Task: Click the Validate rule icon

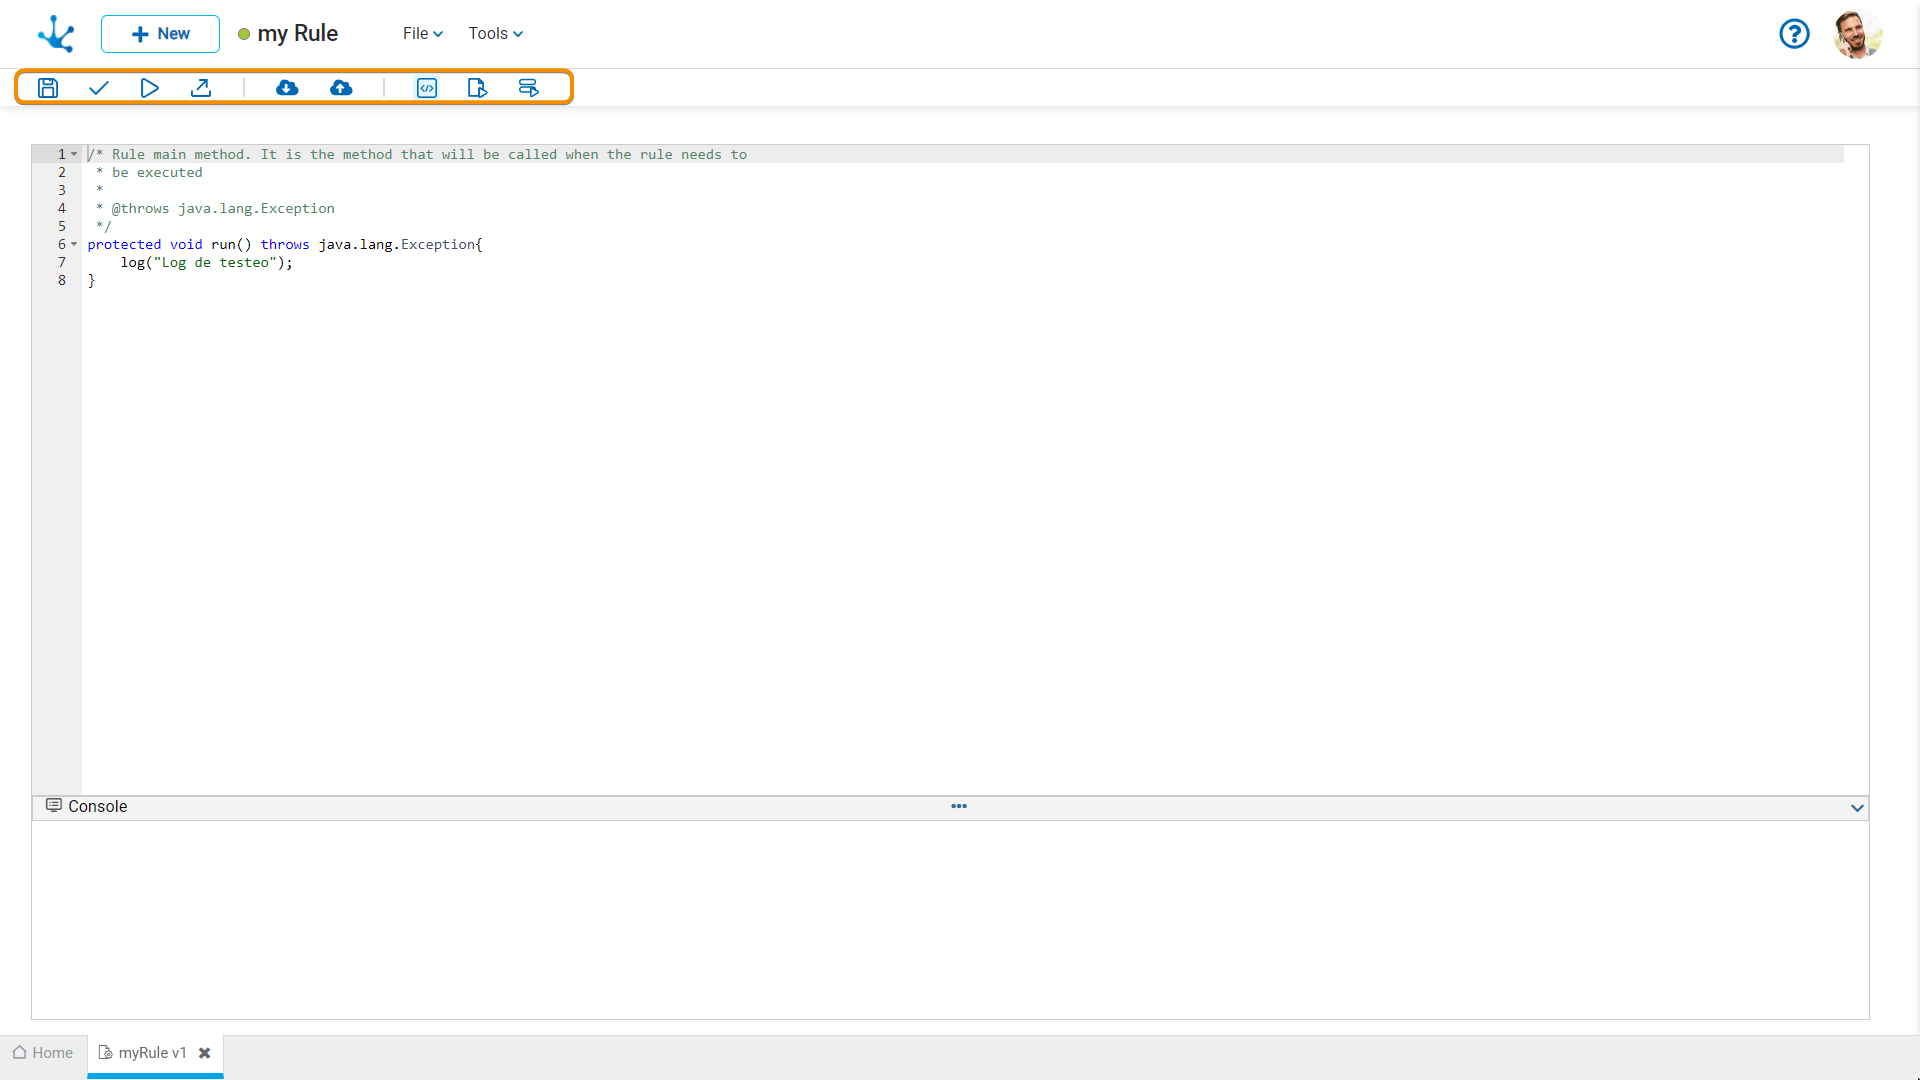Action: tap(98, 87)
